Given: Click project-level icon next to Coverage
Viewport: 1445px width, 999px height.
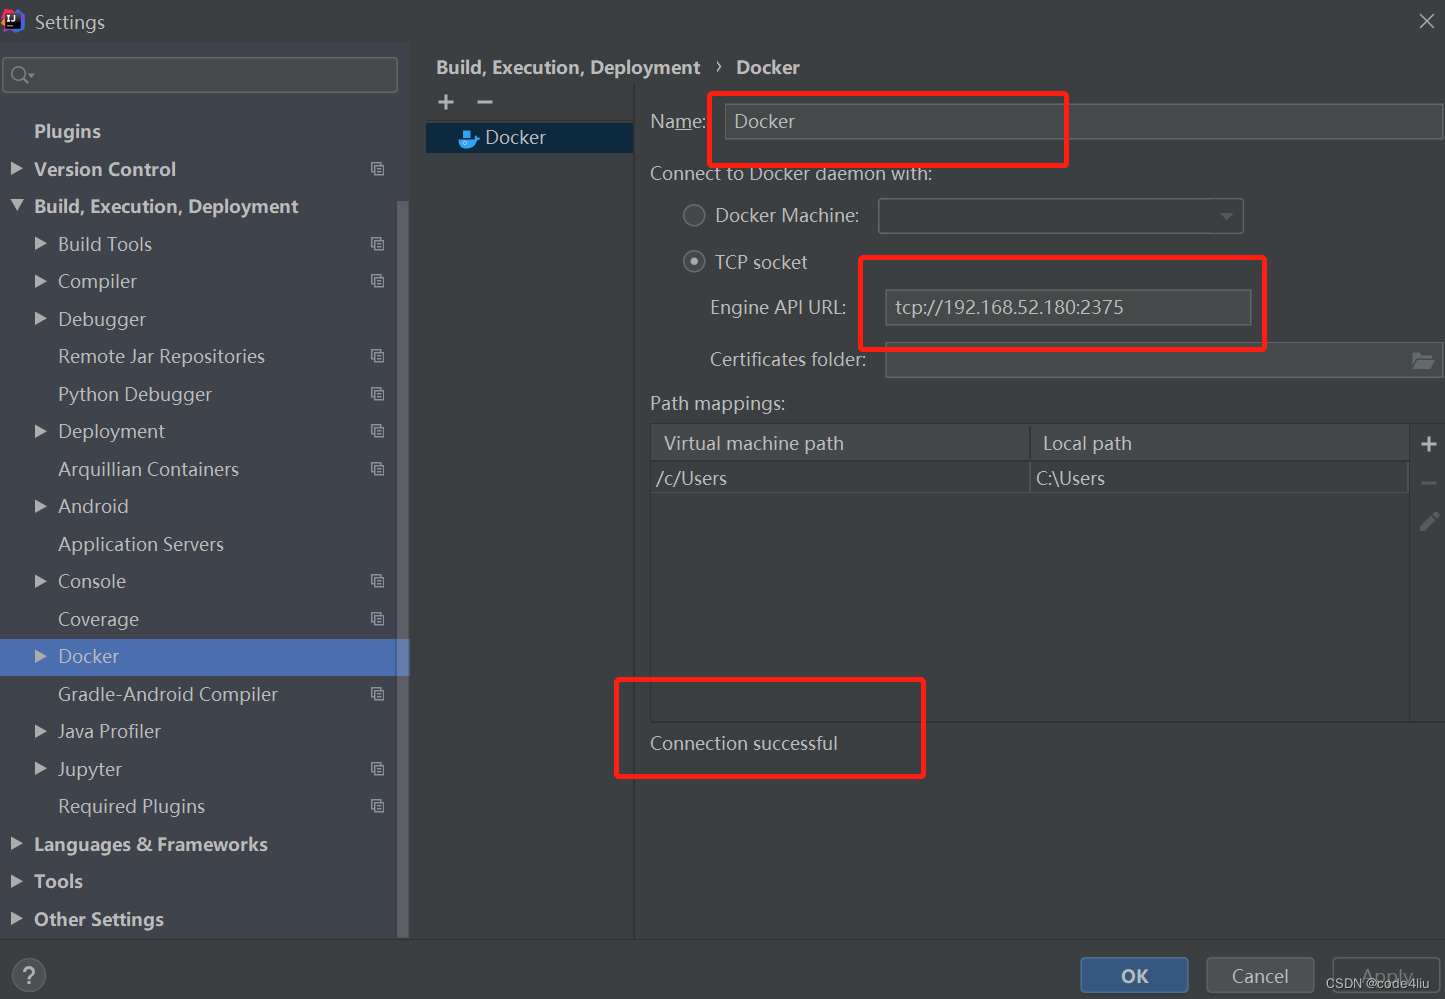Looking at the screenshot, I should click(x=377, y=619).
